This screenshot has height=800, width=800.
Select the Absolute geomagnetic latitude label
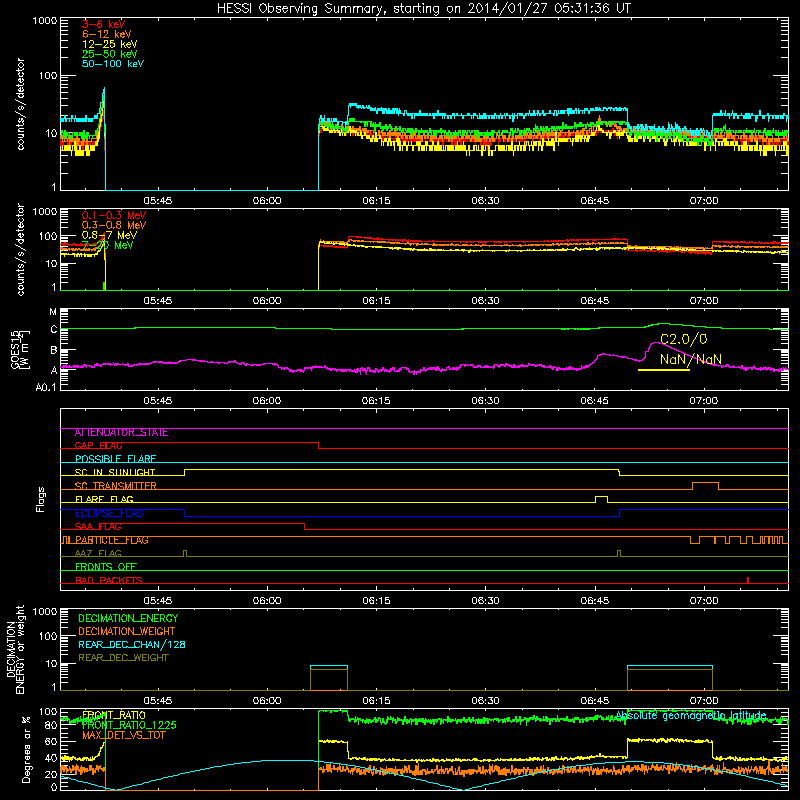pos(691,716)
